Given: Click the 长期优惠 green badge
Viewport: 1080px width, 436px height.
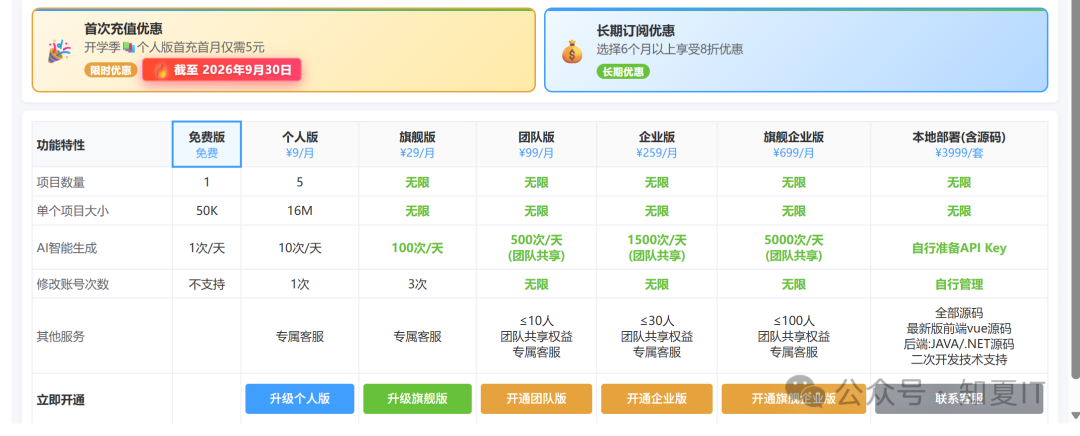Looking at the screenshot, I should click(x=623, y=72).
